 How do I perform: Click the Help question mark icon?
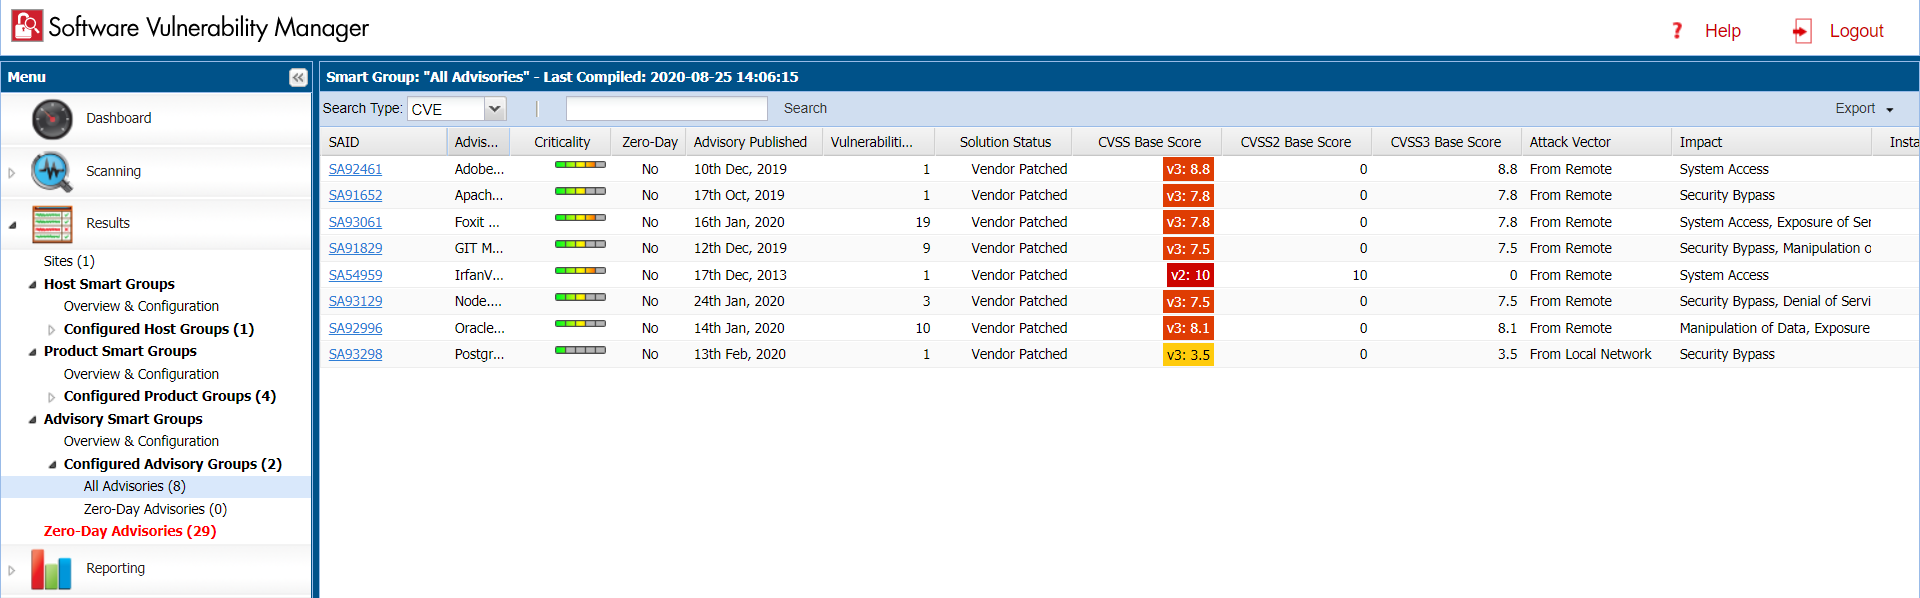1677,31
